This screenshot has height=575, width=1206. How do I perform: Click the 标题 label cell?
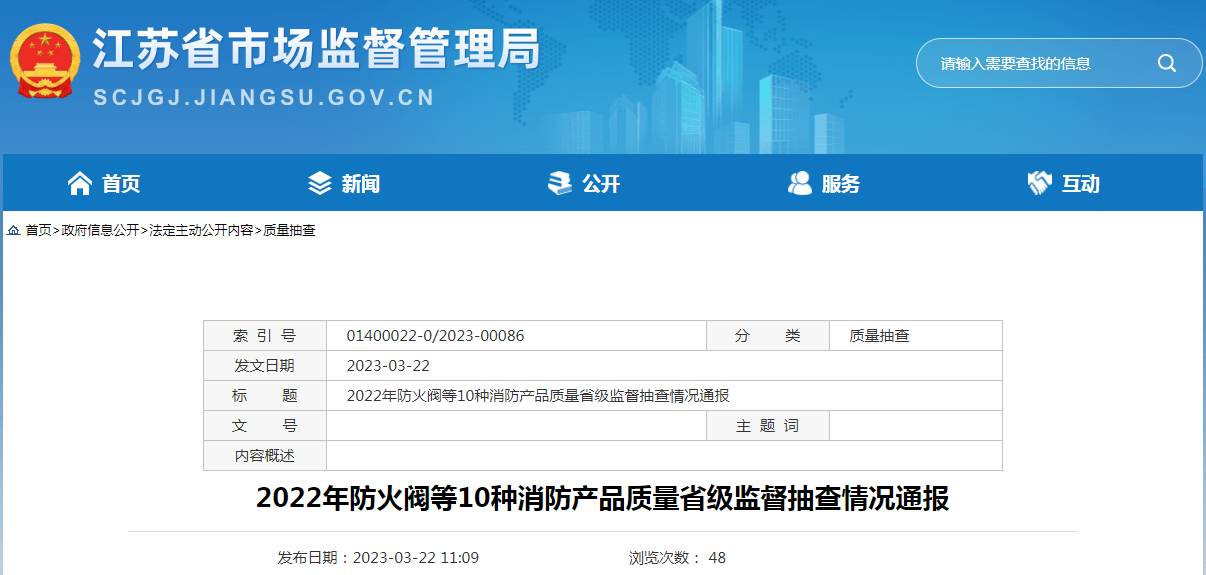pyautogui.click(x=265, y=396)
